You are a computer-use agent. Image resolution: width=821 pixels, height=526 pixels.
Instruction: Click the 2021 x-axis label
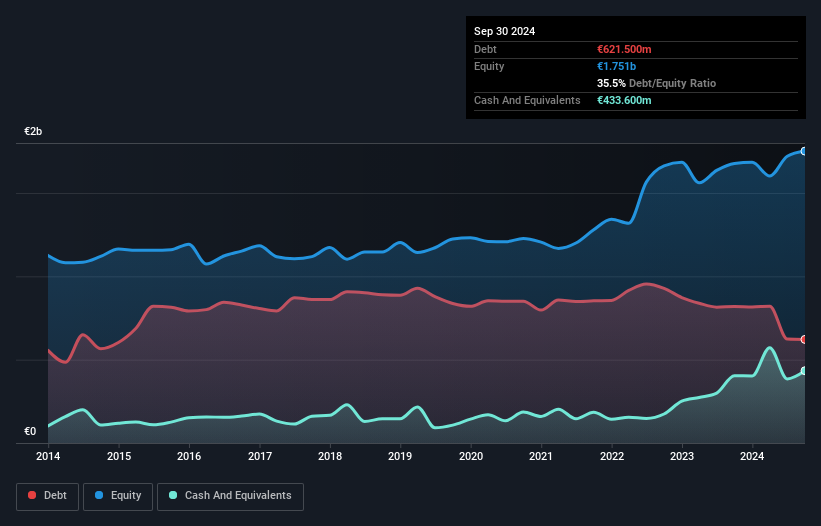click(541, 456)
